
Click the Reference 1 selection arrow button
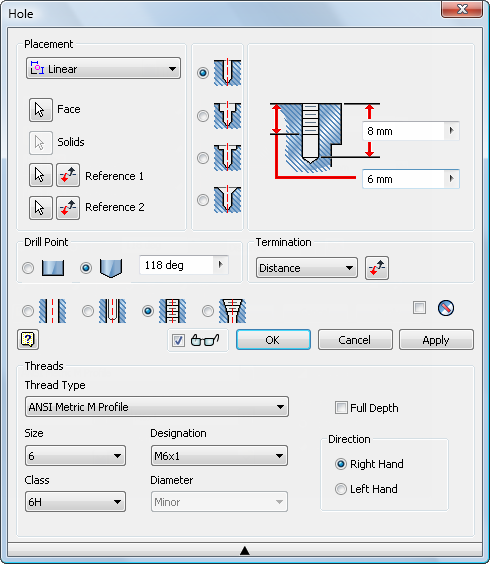coord(41,175)
